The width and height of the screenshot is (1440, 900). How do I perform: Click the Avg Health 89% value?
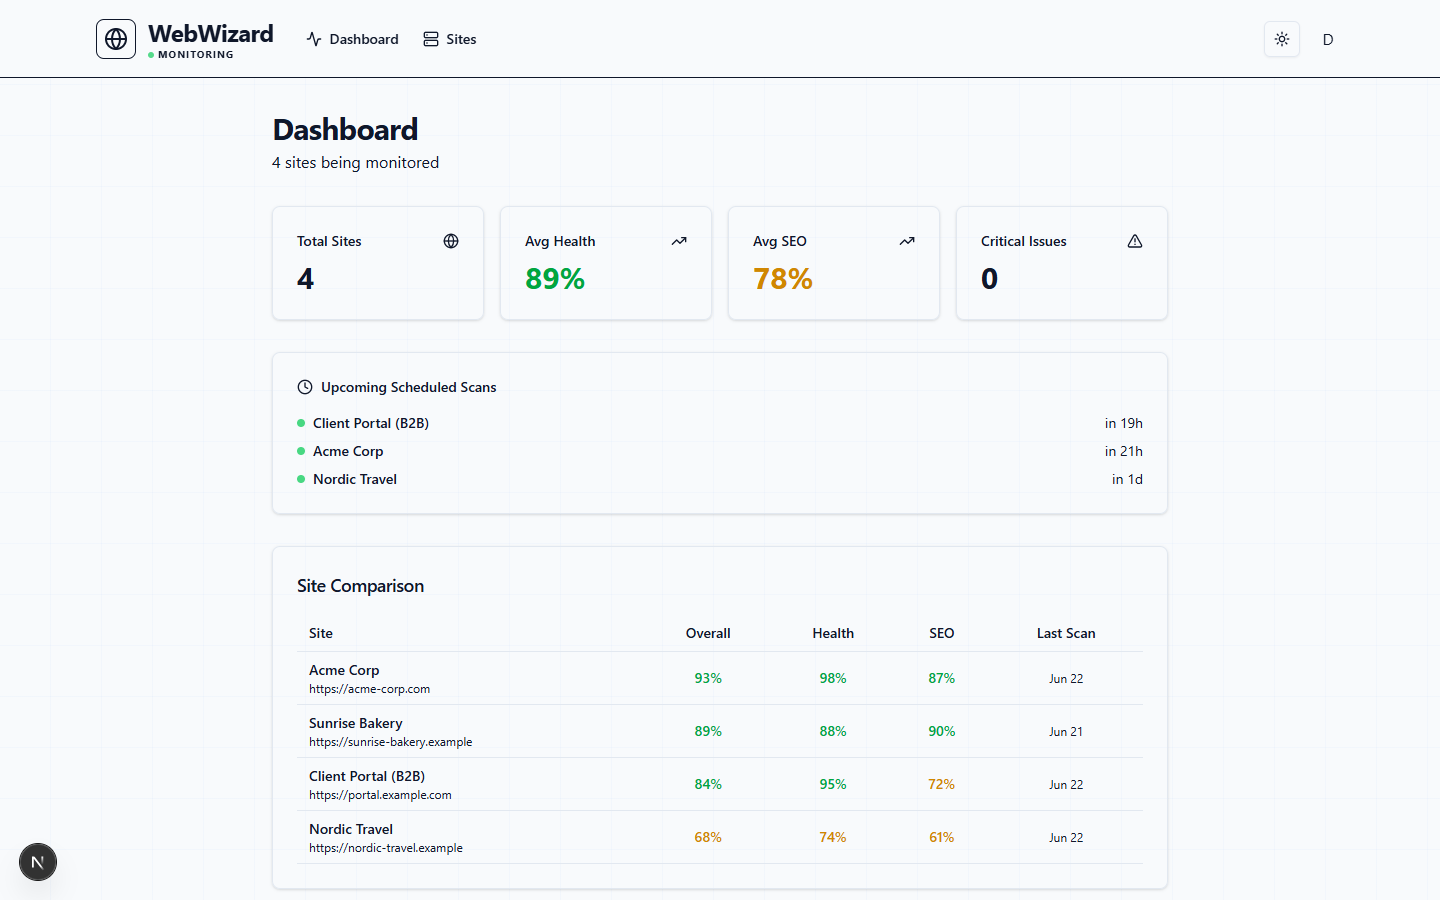(555, 279)
